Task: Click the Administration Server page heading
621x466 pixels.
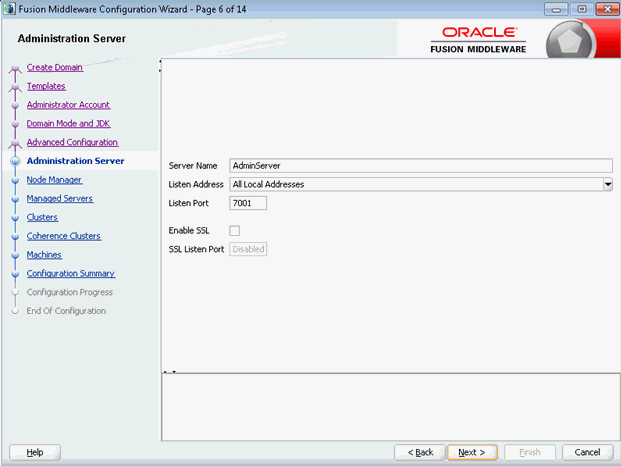Action: coord(72,38)
